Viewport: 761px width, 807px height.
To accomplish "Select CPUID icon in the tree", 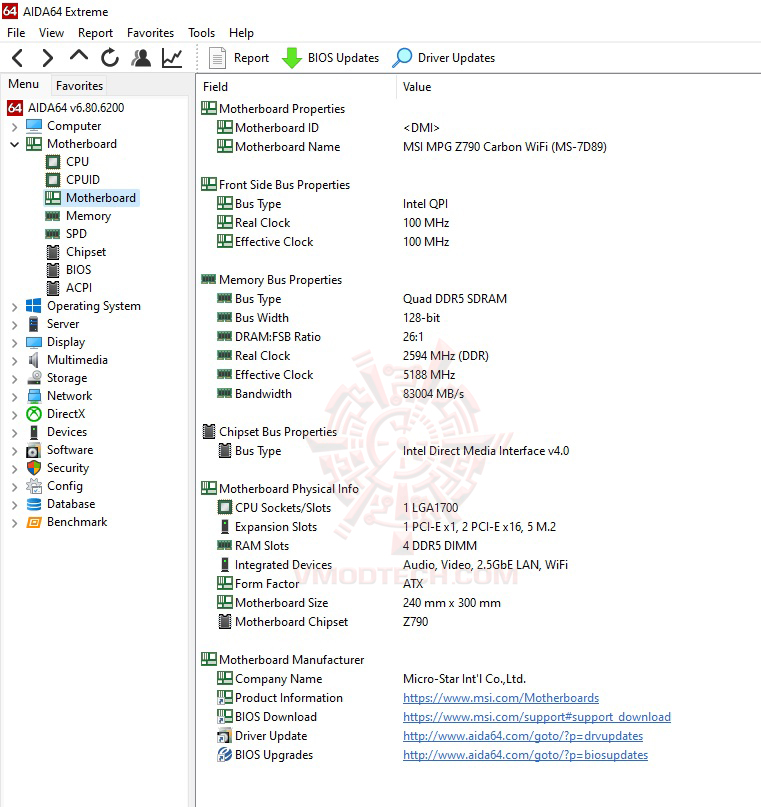I will (52, 180).
